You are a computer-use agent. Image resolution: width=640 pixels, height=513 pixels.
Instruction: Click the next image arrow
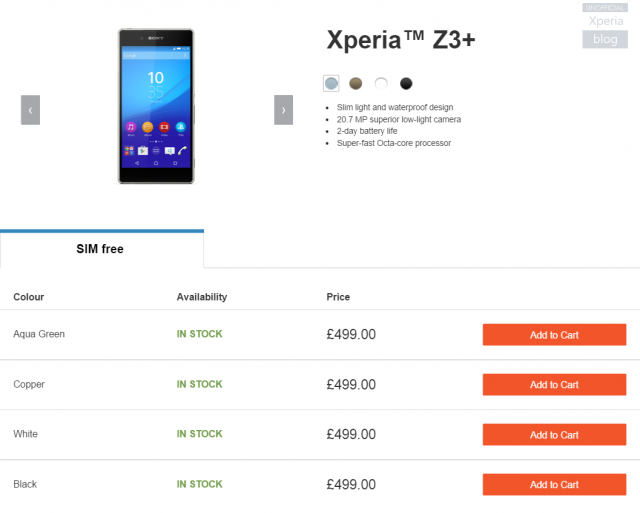(283, 109)
